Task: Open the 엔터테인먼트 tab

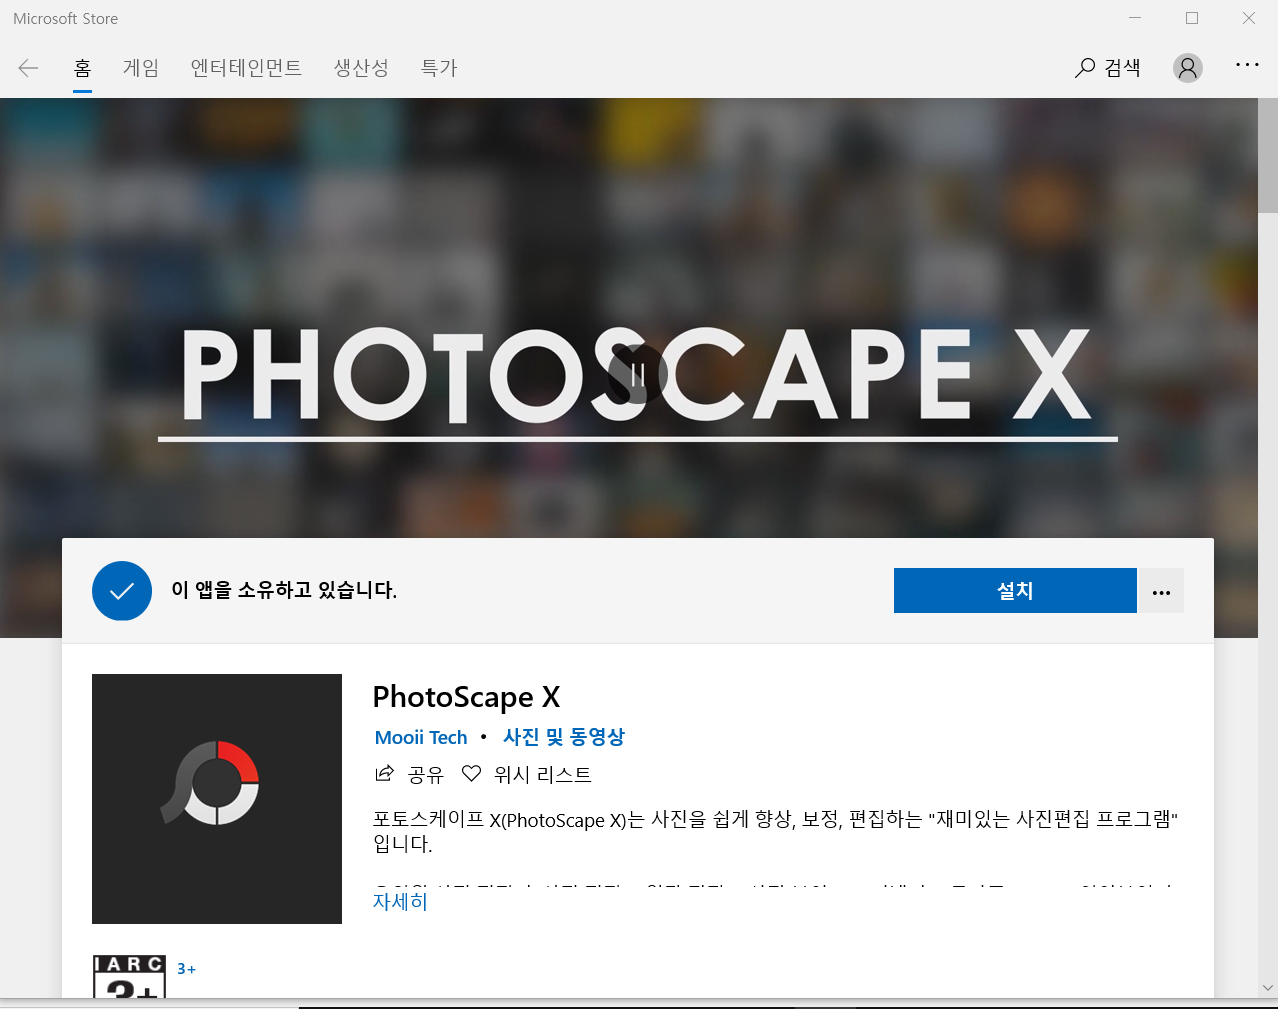Action: click(x=246, y=68)
